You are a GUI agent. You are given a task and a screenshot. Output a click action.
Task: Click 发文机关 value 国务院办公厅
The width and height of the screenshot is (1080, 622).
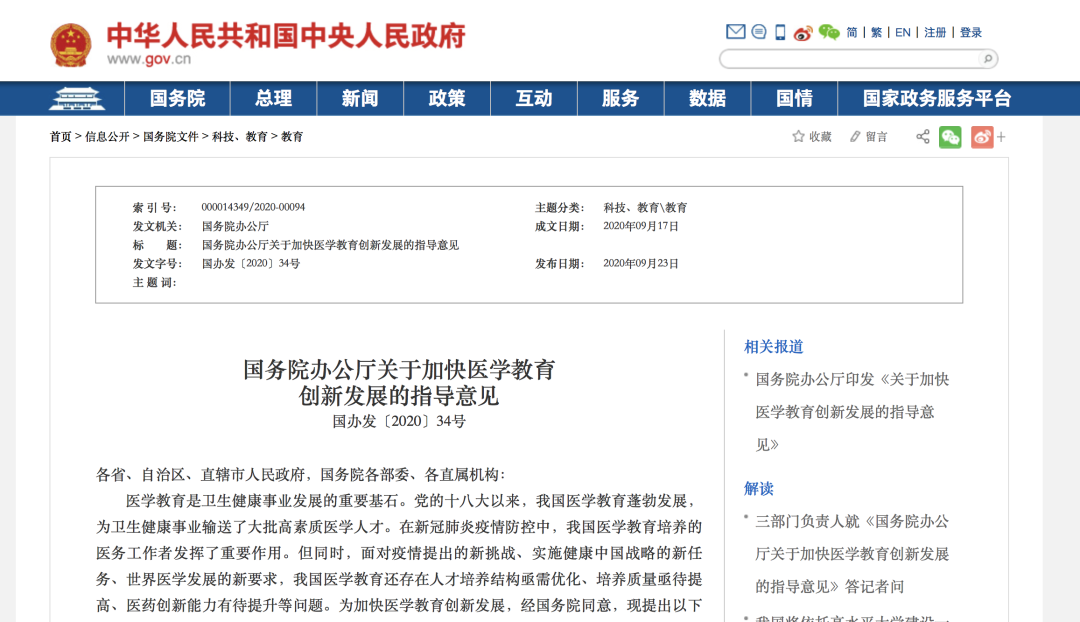tap(235, 226)
